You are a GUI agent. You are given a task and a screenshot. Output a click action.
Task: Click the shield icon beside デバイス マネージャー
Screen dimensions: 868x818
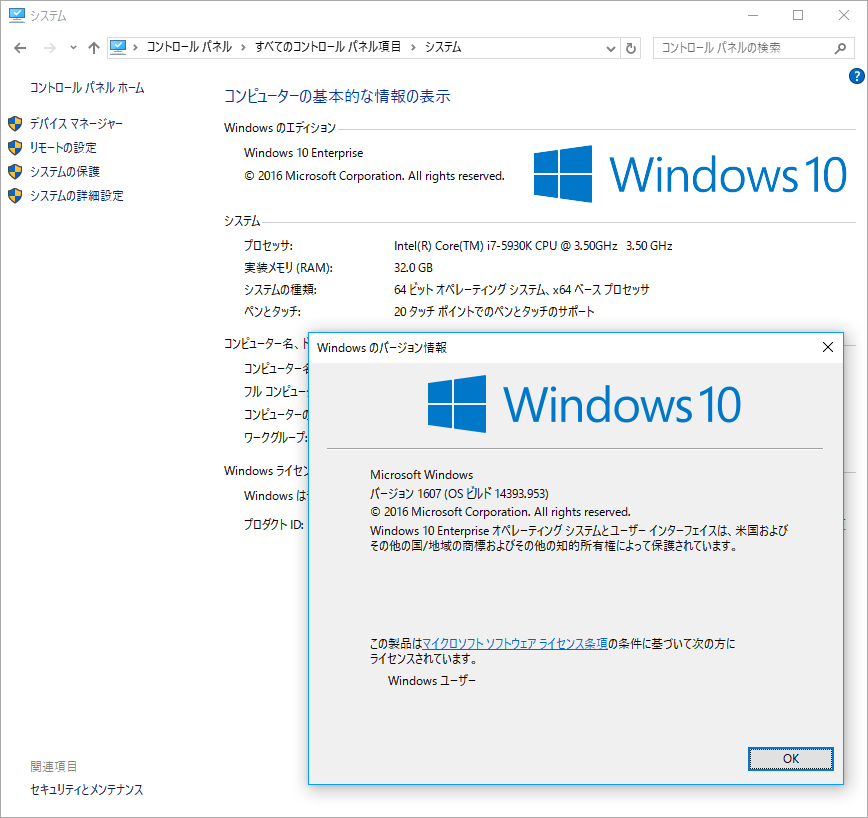click(x=15, y=124)
